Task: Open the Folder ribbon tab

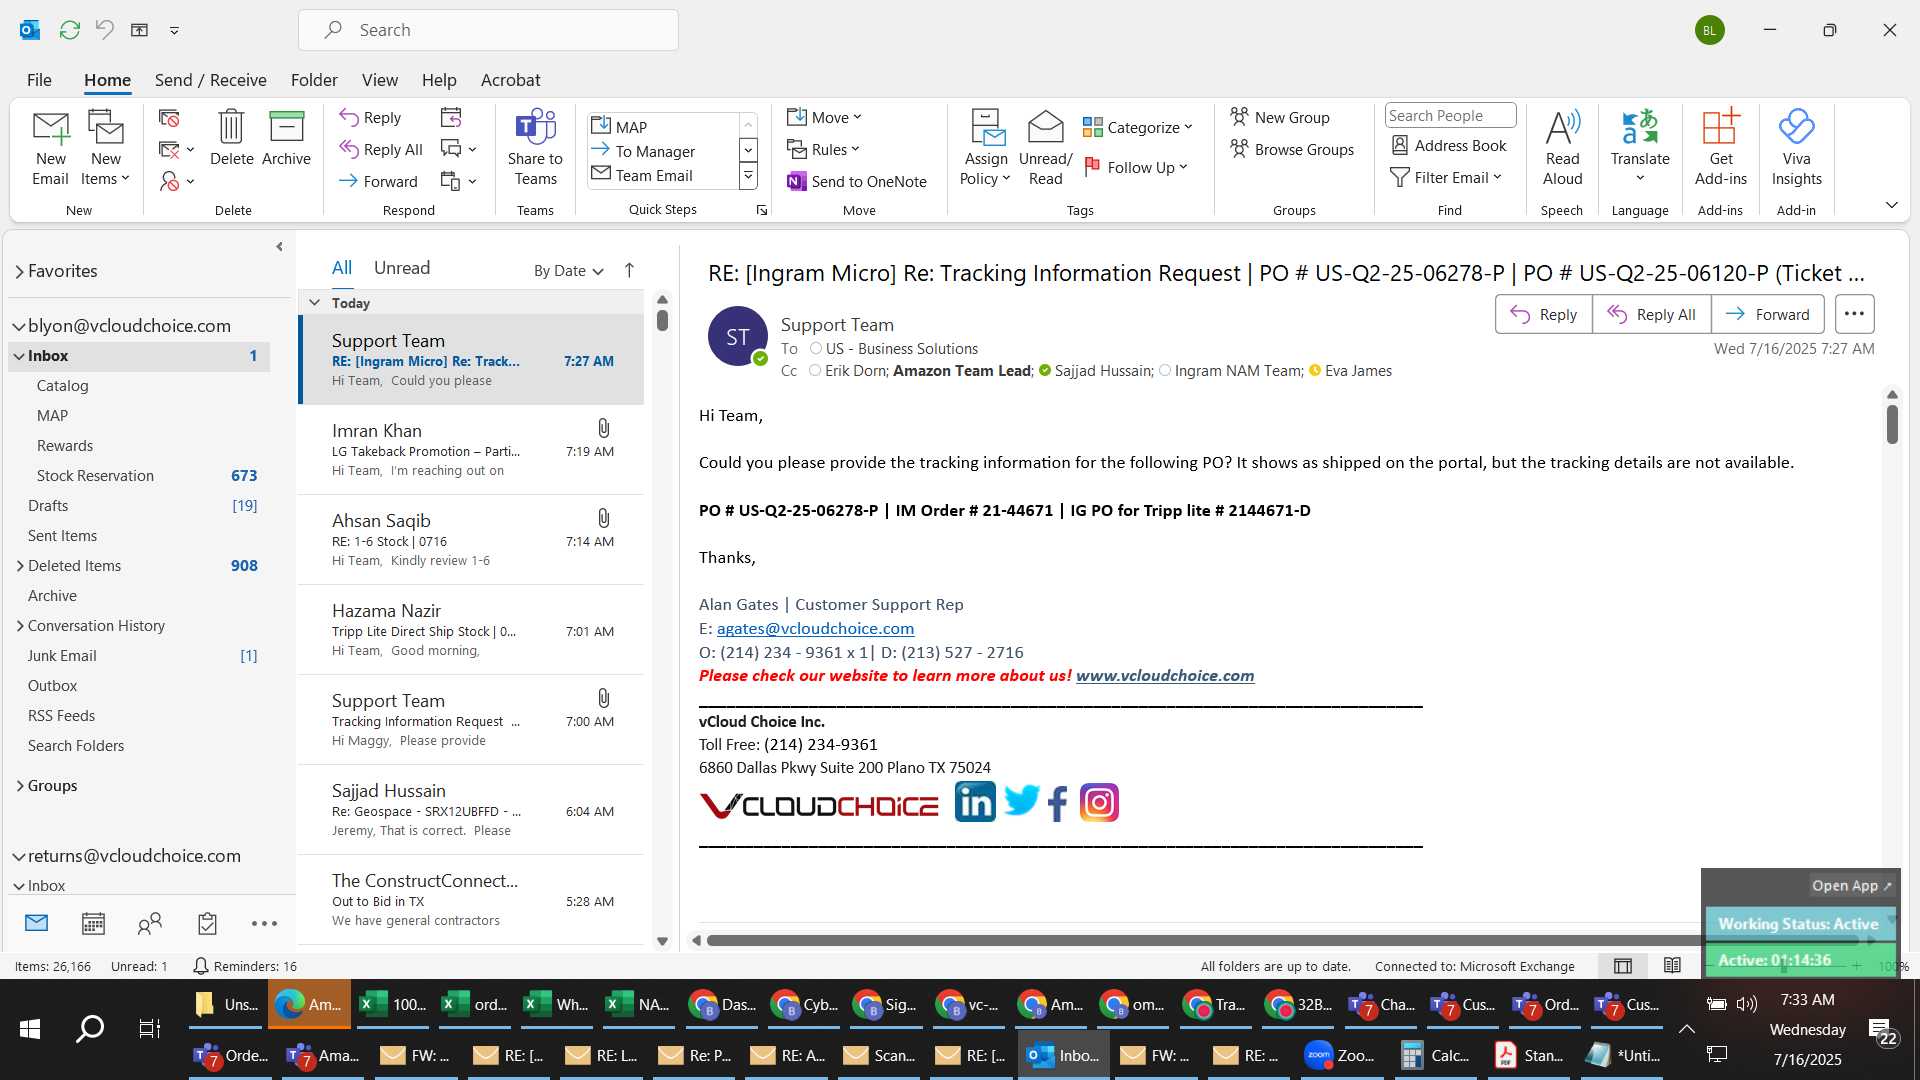Action: point(314,80)
